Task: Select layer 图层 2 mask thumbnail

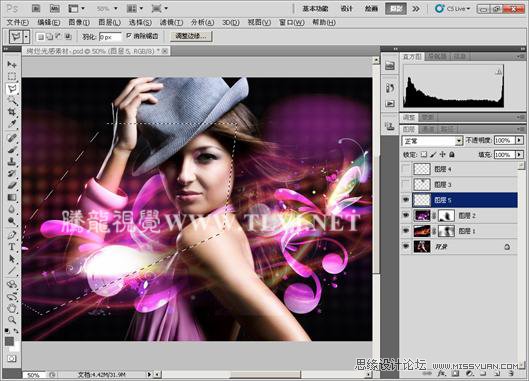Action: tap(446, 215)
